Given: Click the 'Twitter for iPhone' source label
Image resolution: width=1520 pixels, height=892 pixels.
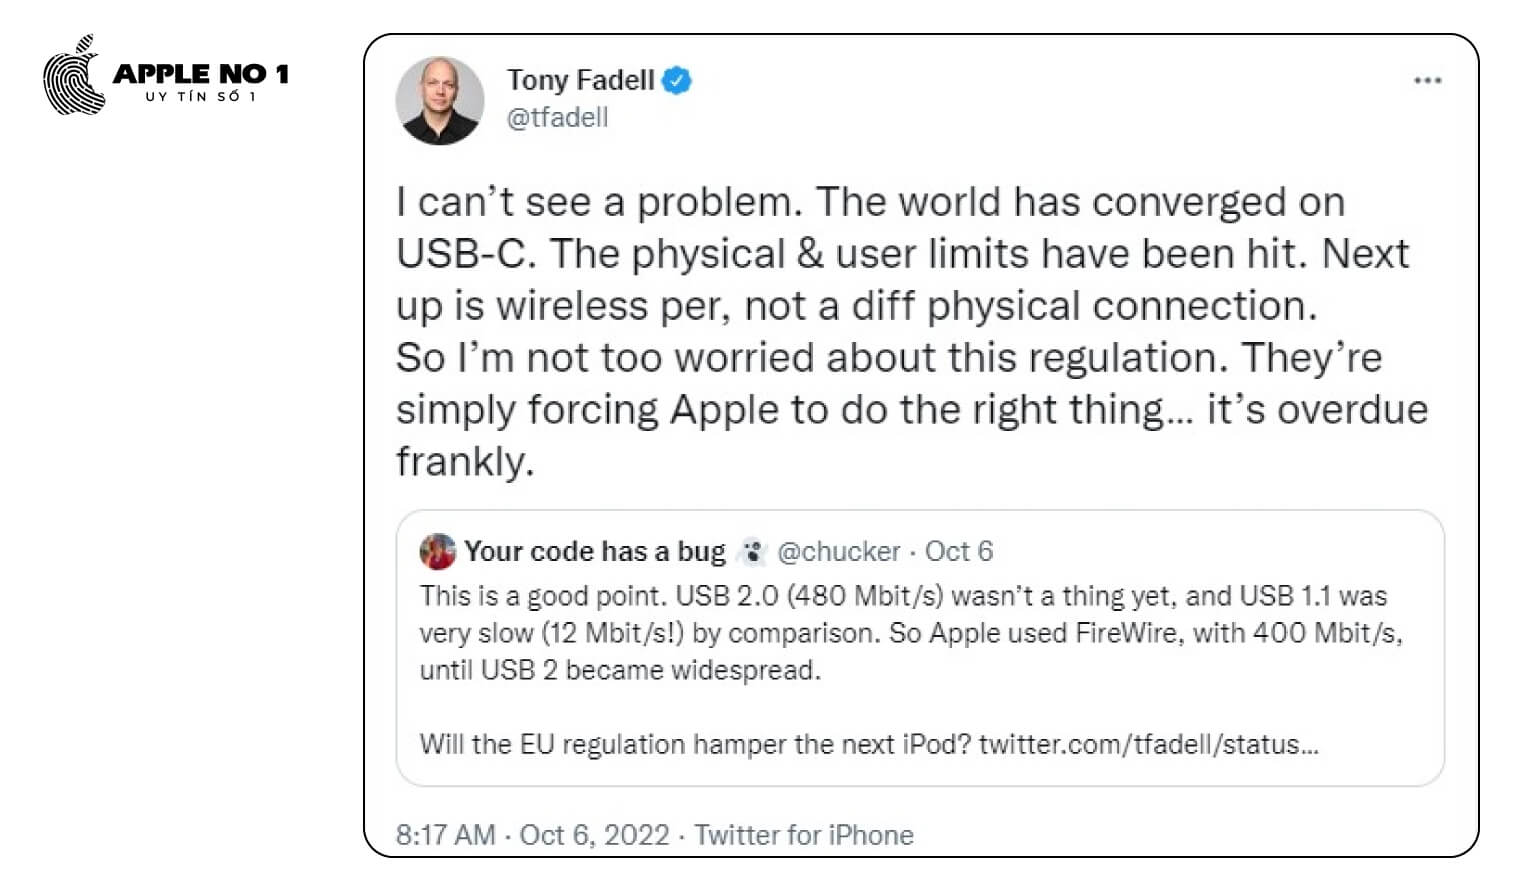Looking at the screenshot, I should coord(804,835).
